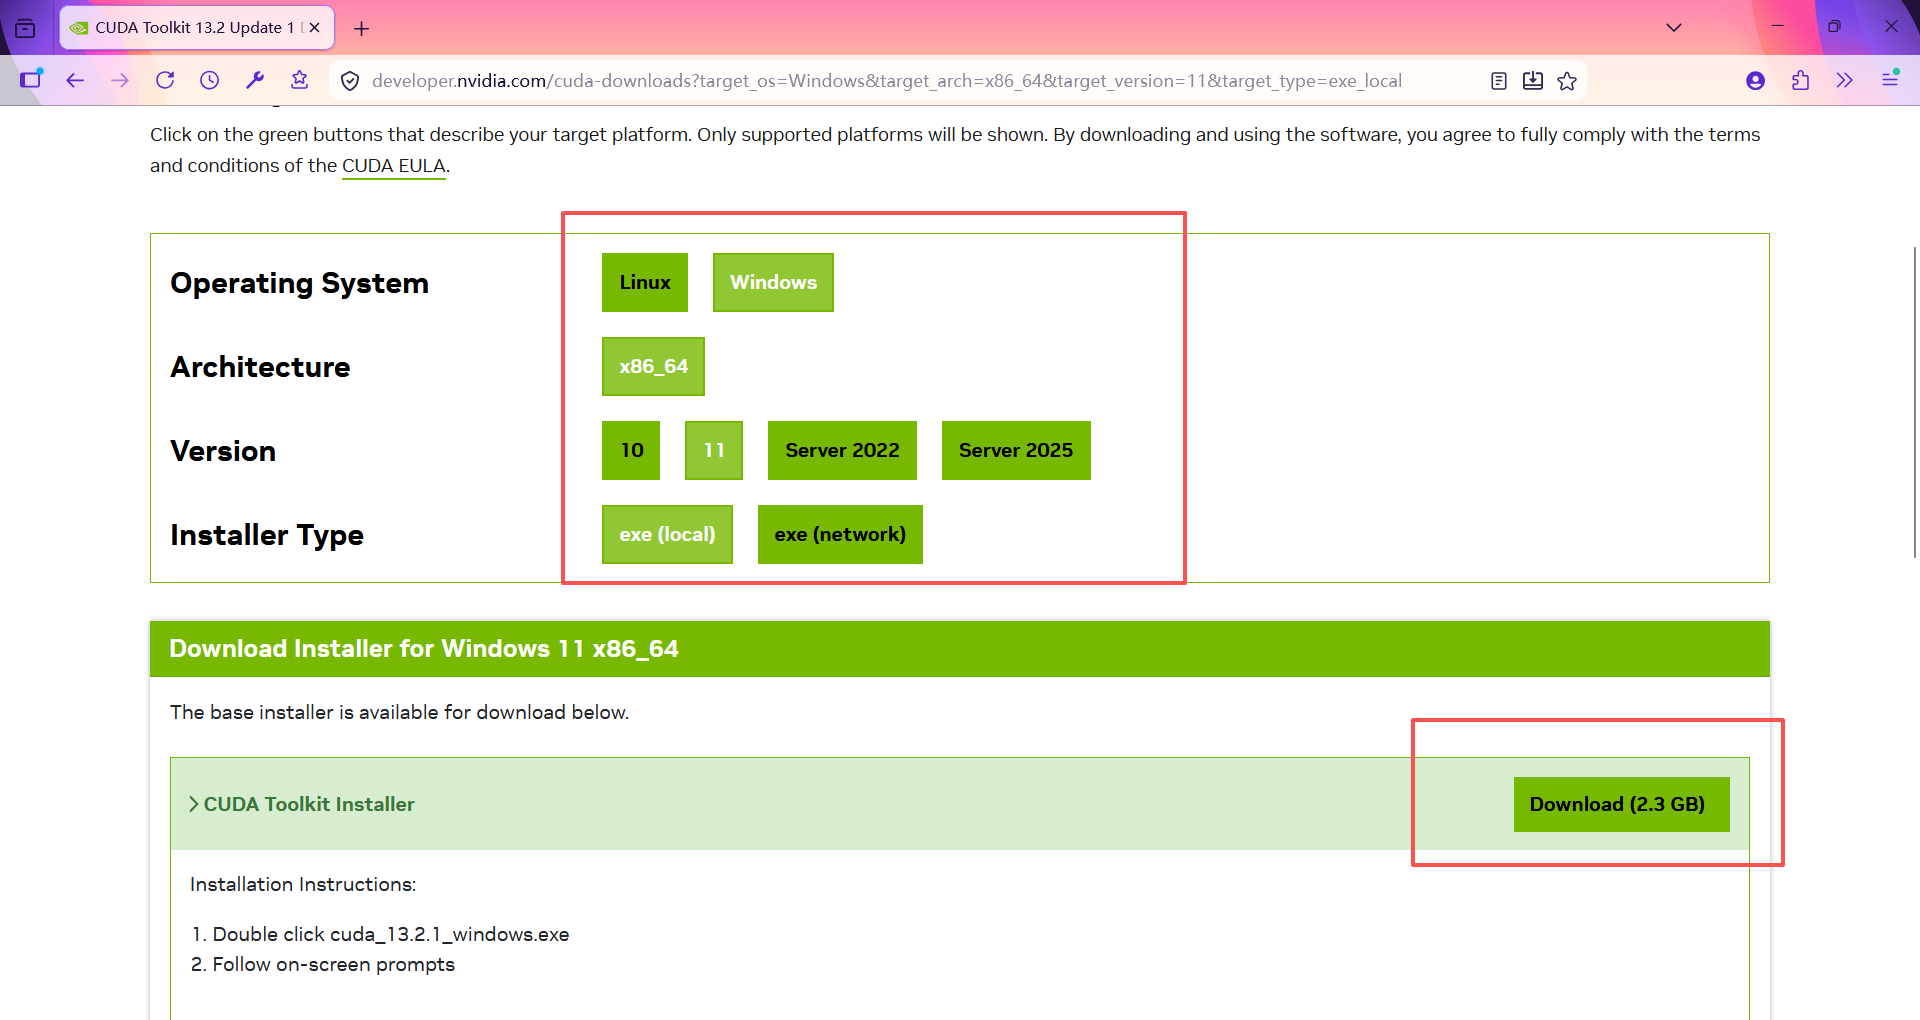Go back to the previous page
This screenshot has height=1020, width=1920.
pos(75,80)
